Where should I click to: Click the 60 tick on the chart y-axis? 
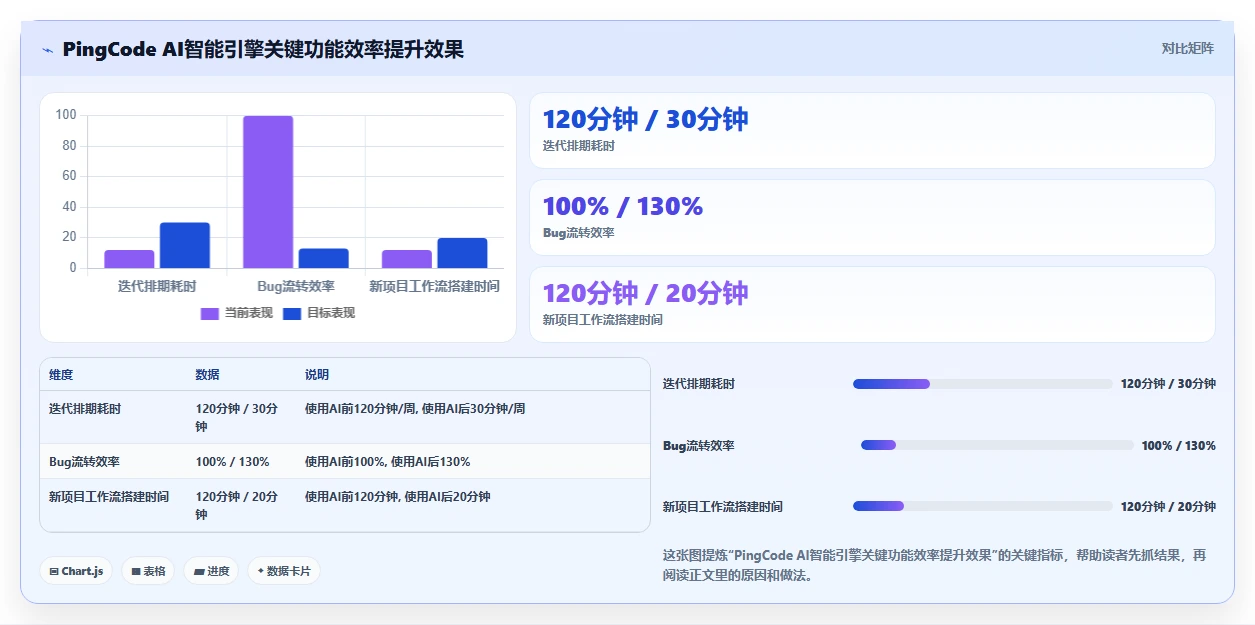tap(69, 176)
